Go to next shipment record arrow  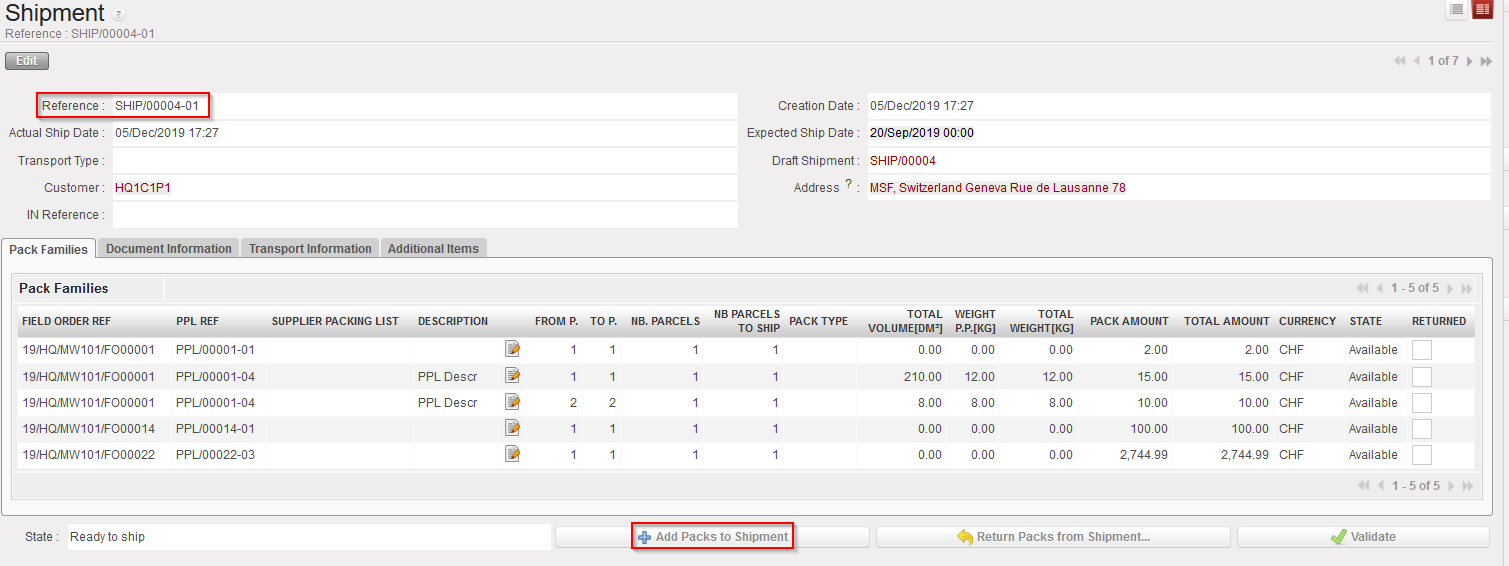point(1469,61)
